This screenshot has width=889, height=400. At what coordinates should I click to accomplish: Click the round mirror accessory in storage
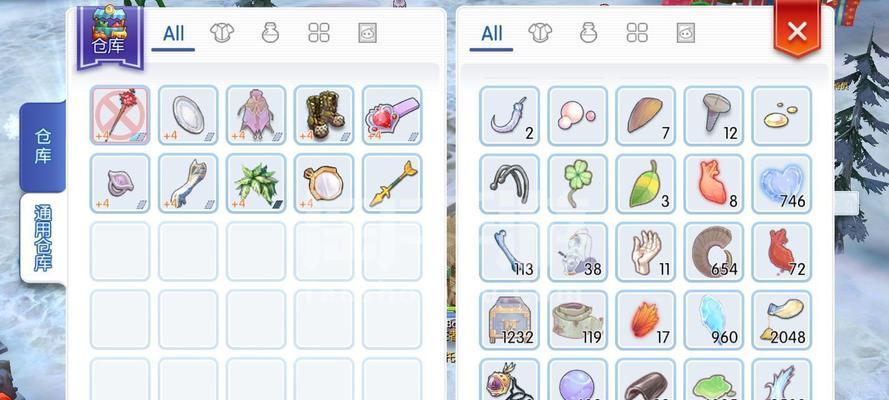coord(324,183)
